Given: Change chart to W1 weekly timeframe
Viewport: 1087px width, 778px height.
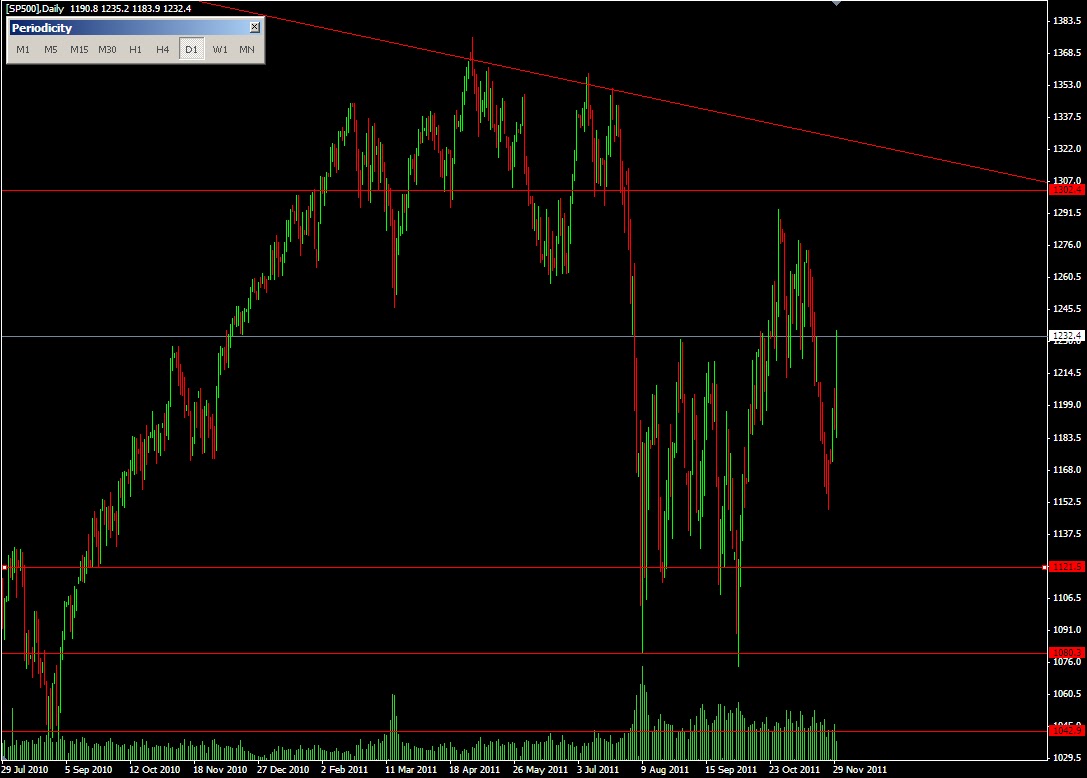Looking at the screenshot, I should pyautogui.click(x=220, y=49).
